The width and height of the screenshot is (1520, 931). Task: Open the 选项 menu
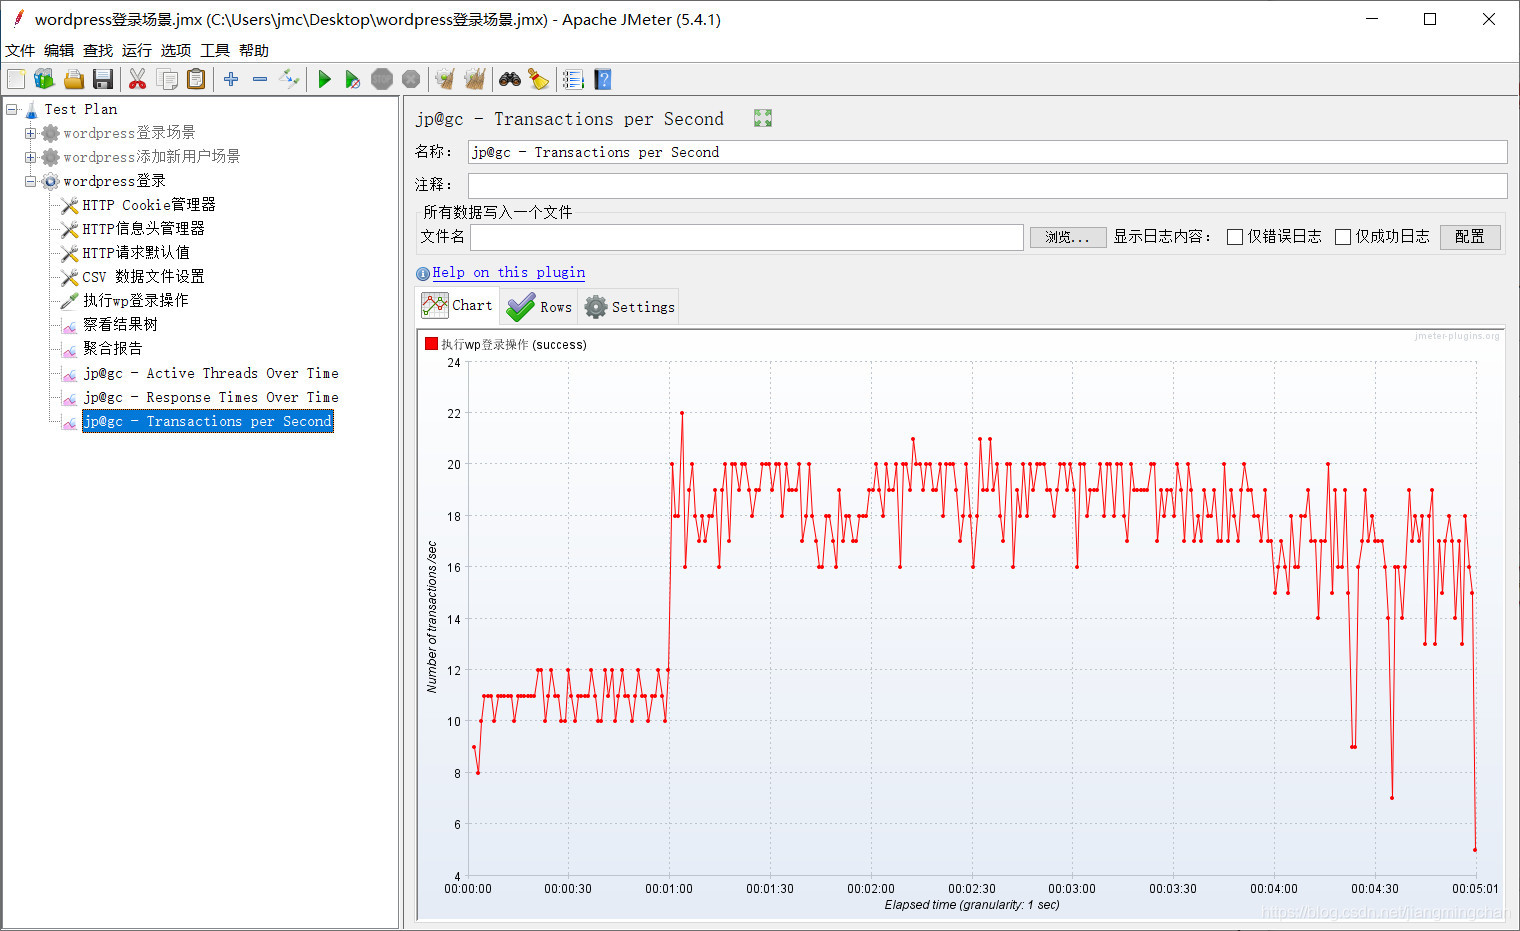tap(176, 50)
